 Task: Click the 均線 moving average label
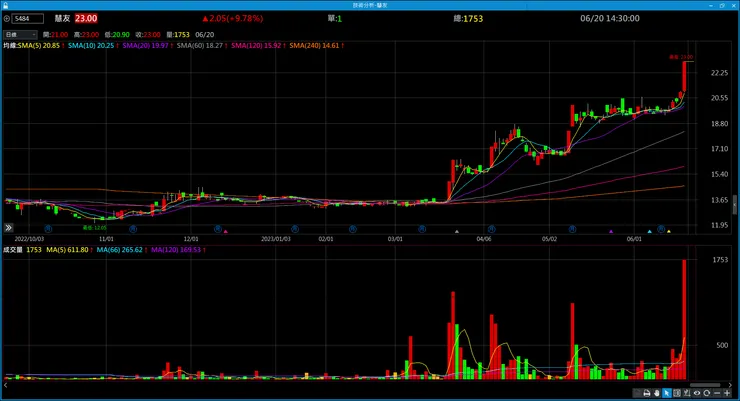(x=10, y=46)
